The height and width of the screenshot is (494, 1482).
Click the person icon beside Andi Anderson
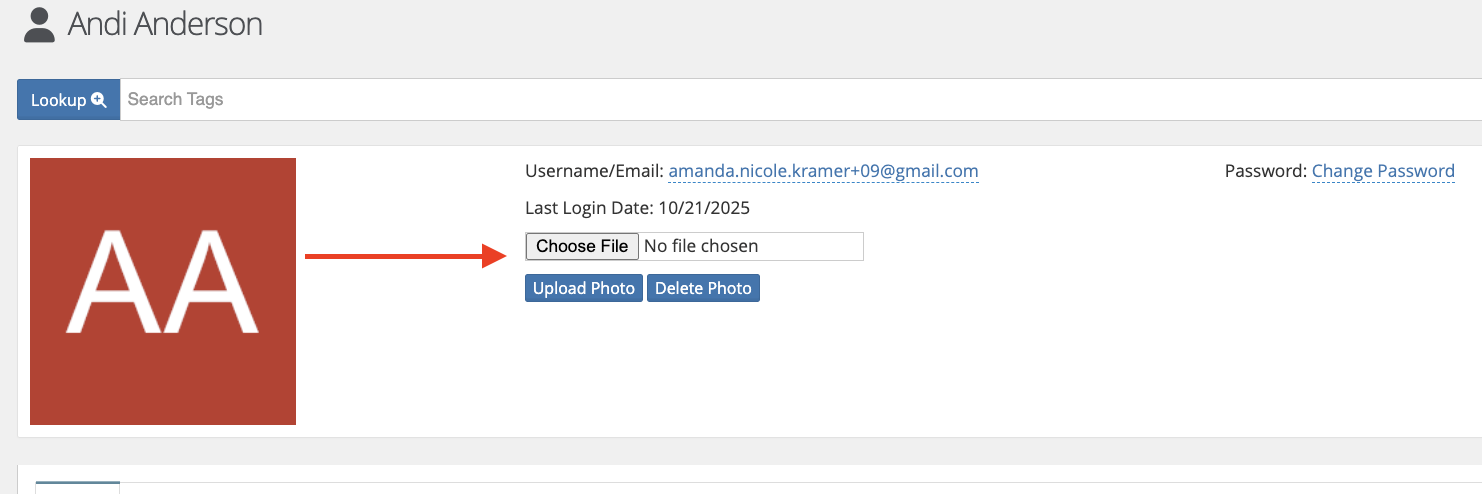[39, 25]
